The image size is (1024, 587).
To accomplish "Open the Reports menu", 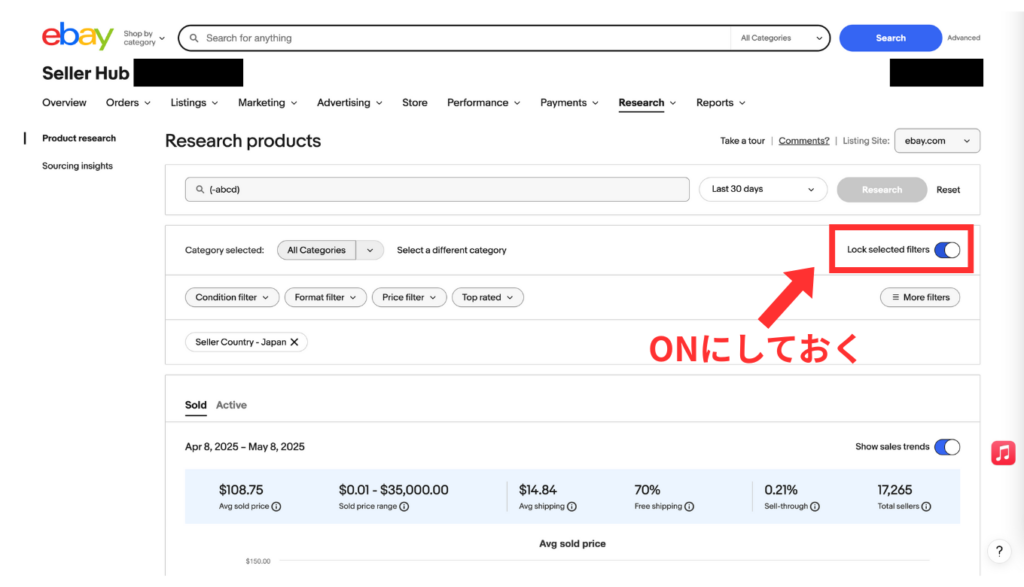I will (720, 103).
